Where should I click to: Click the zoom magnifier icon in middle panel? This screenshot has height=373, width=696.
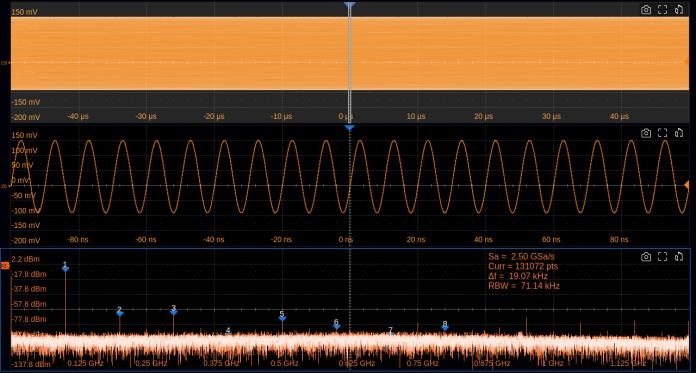point(679,133)
